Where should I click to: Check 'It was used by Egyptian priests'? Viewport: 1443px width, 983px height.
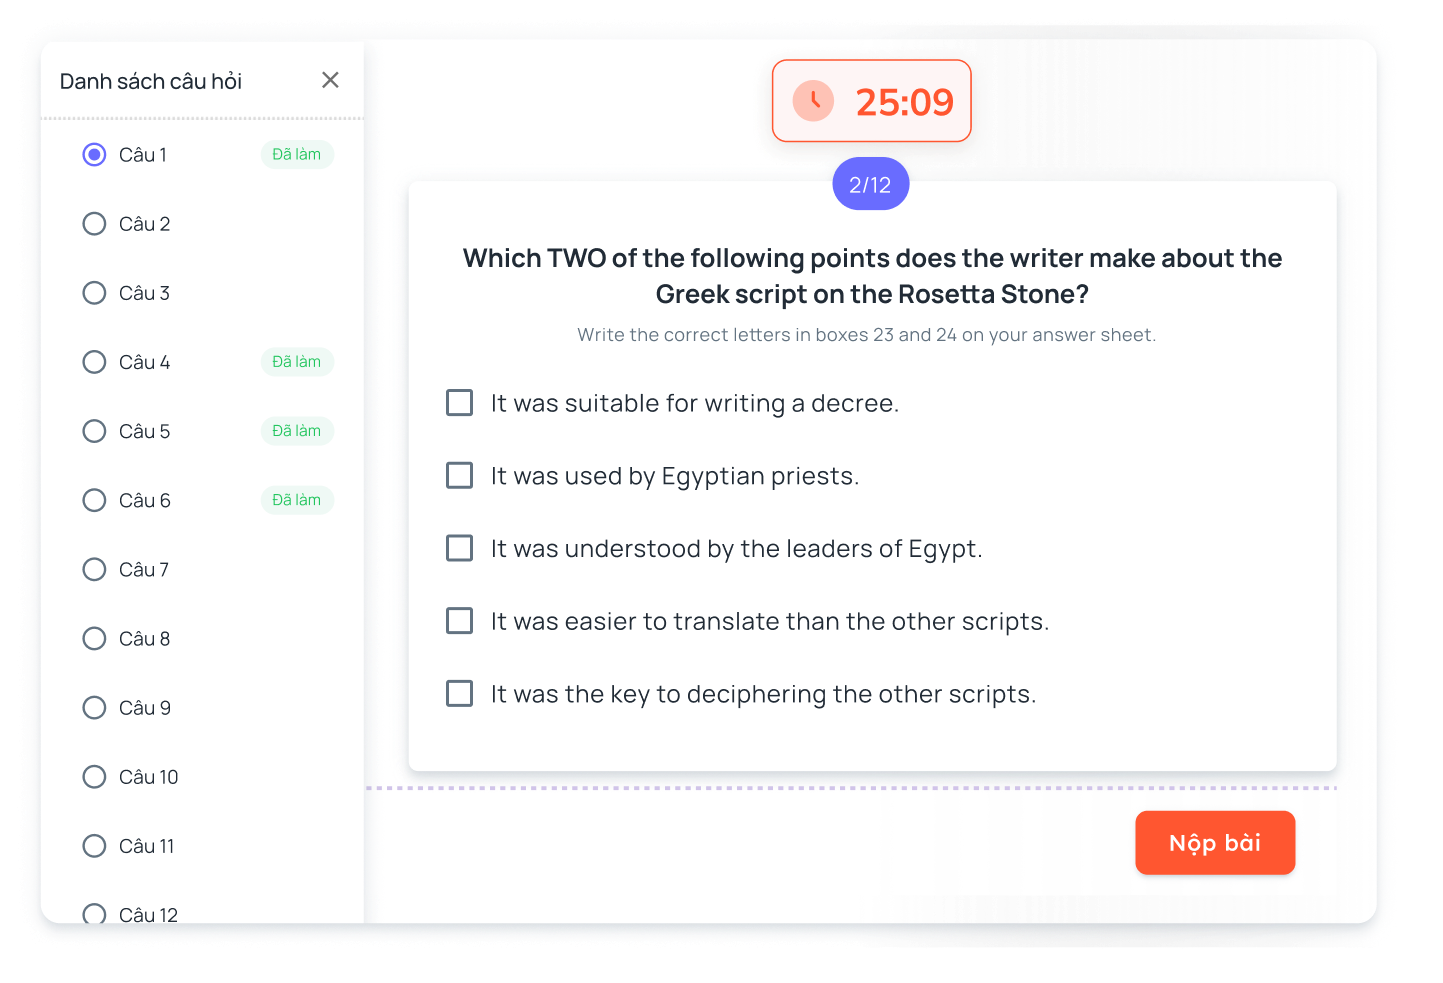click(x=460, y=476)
